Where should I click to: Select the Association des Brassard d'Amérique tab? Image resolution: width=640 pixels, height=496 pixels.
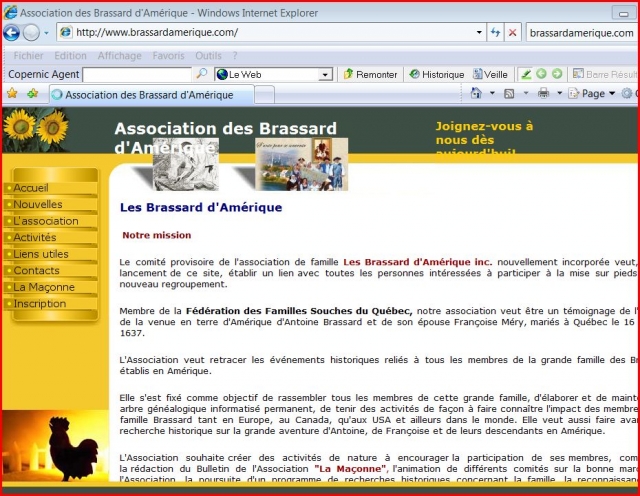151,95
